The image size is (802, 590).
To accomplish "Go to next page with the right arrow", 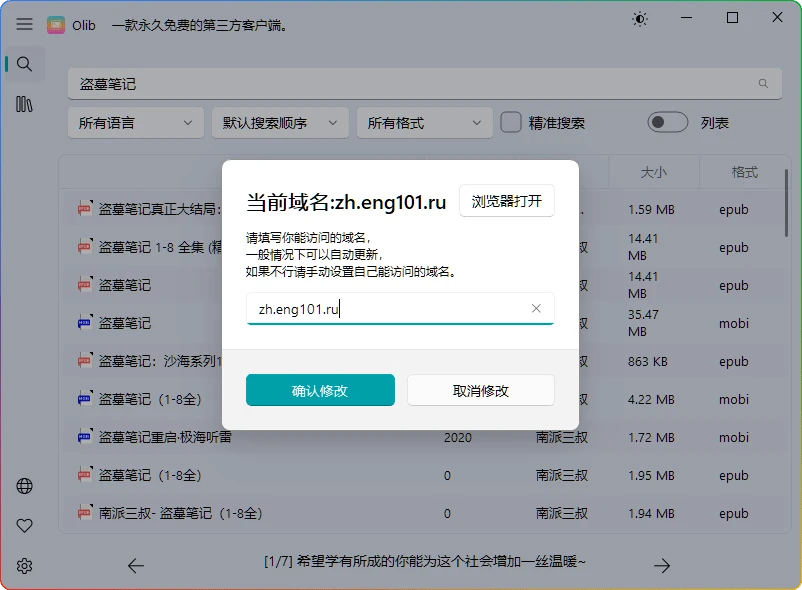I will coord(662,566).
